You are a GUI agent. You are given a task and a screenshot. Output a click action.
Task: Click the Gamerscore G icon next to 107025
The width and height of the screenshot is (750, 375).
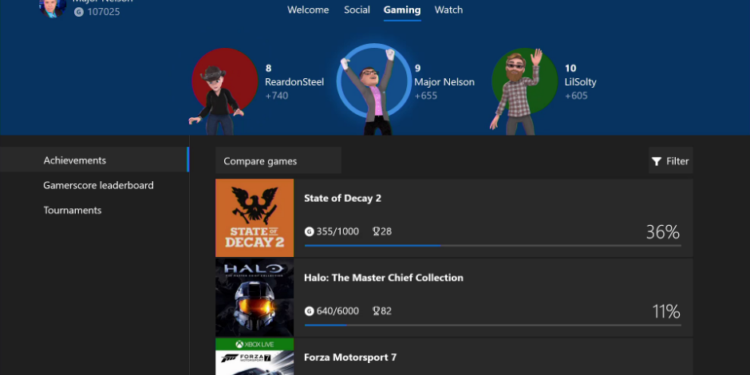pos(79,12)
